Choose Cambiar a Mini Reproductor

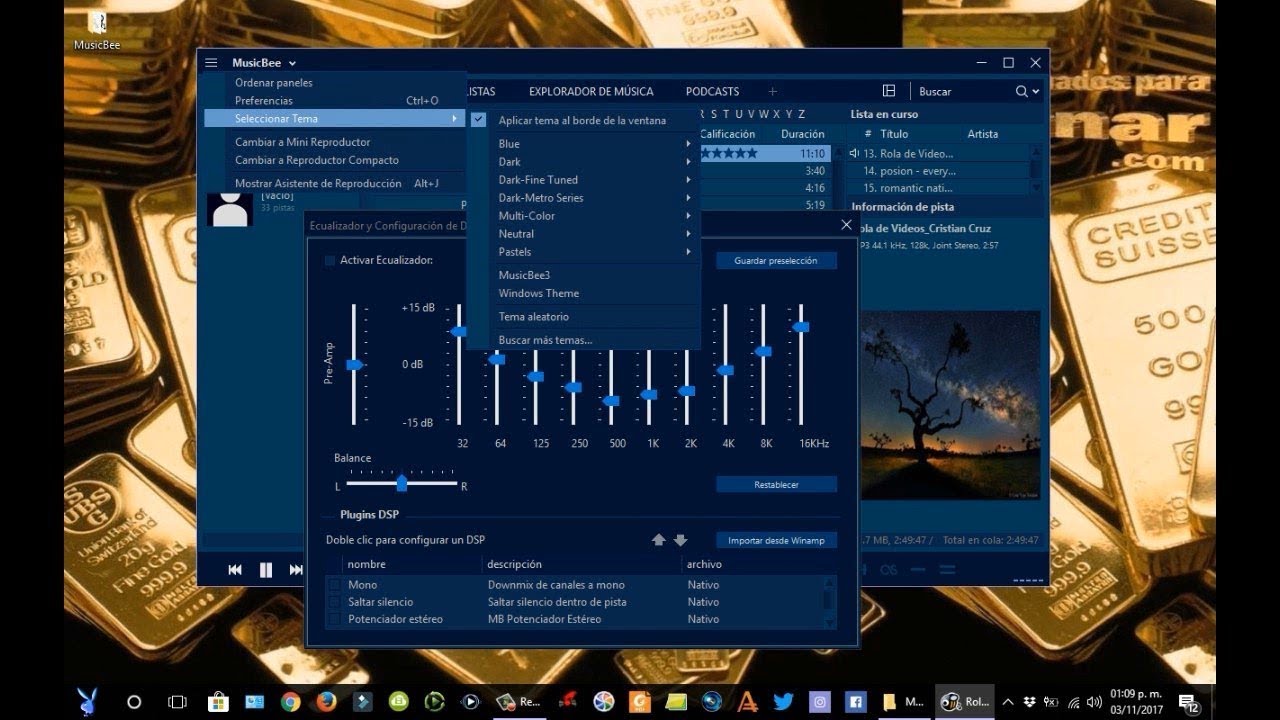point(335,142)
